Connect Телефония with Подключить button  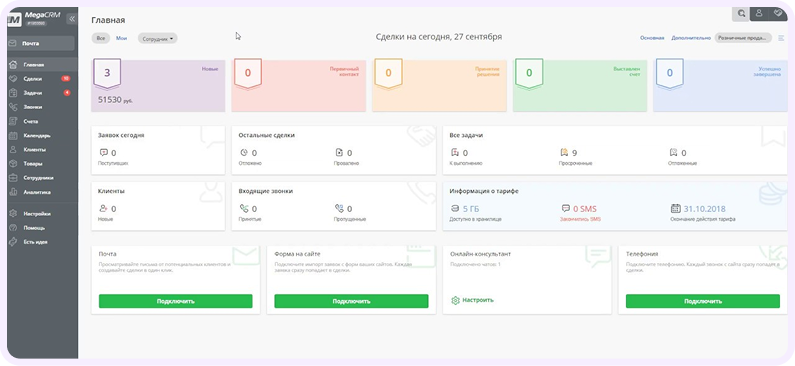click(703, 301)
